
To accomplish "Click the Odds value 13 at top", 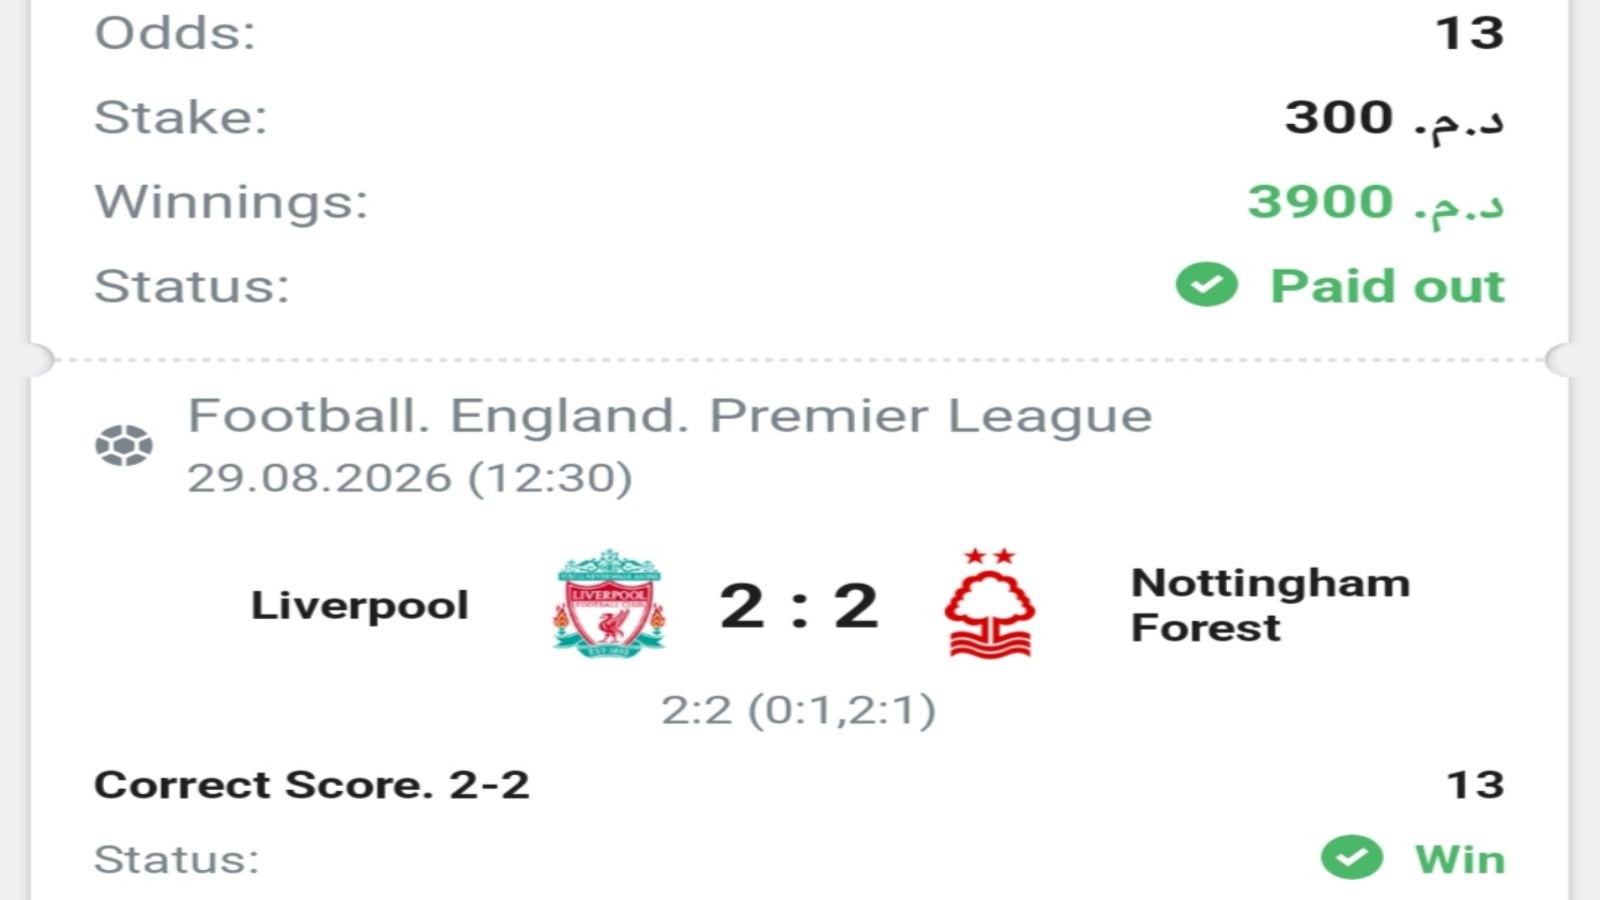I will pyautogui.click(x=1470, y=33).
